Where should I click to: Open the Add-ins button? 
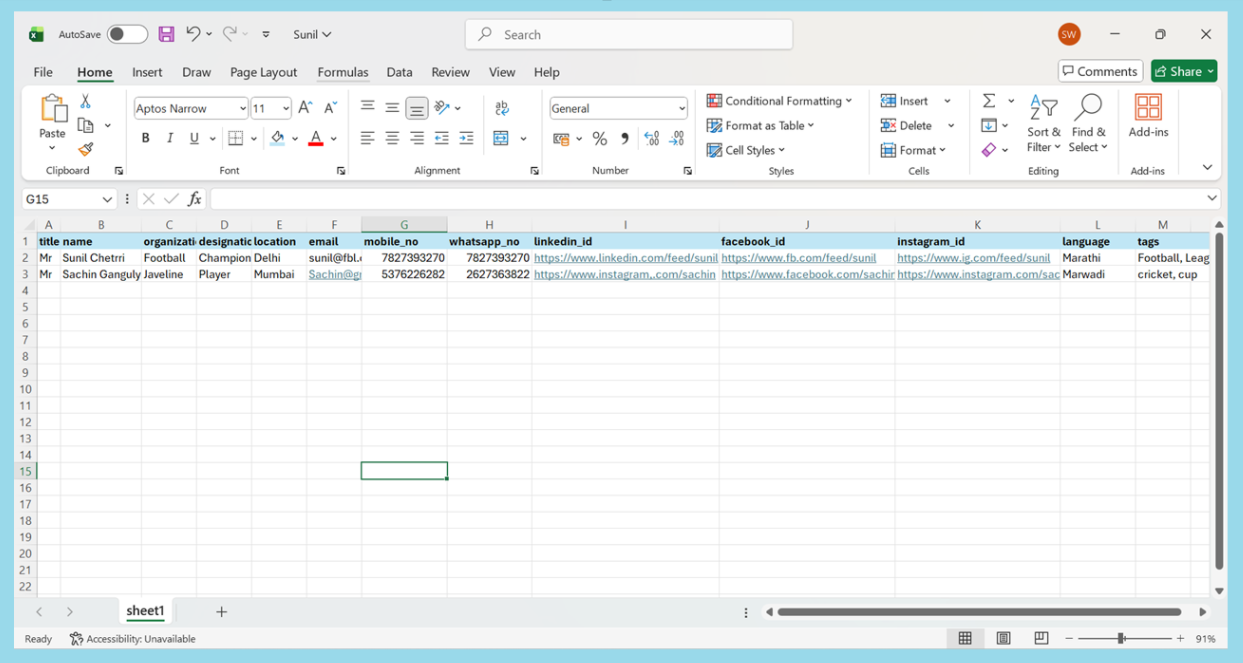click(x=1148, y=116)
